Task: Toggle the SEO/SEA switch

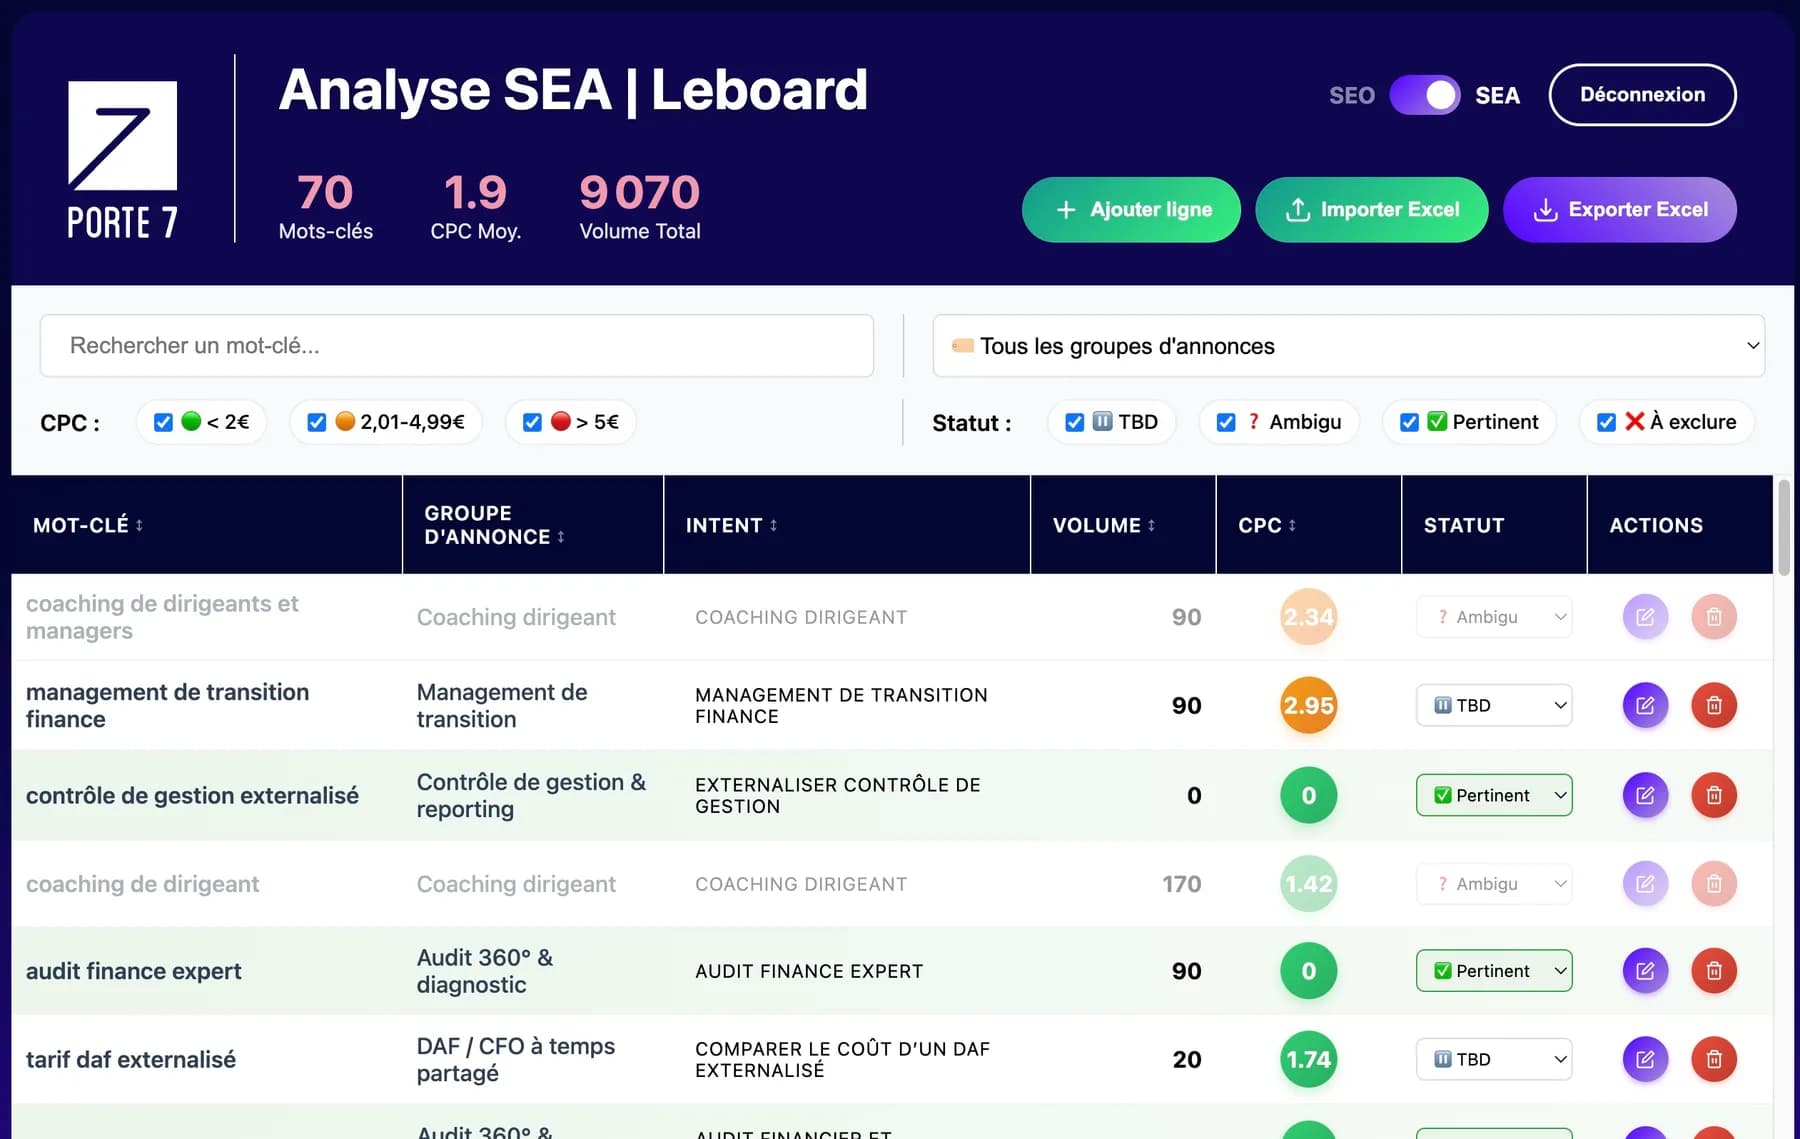Action: [1425, 95]
